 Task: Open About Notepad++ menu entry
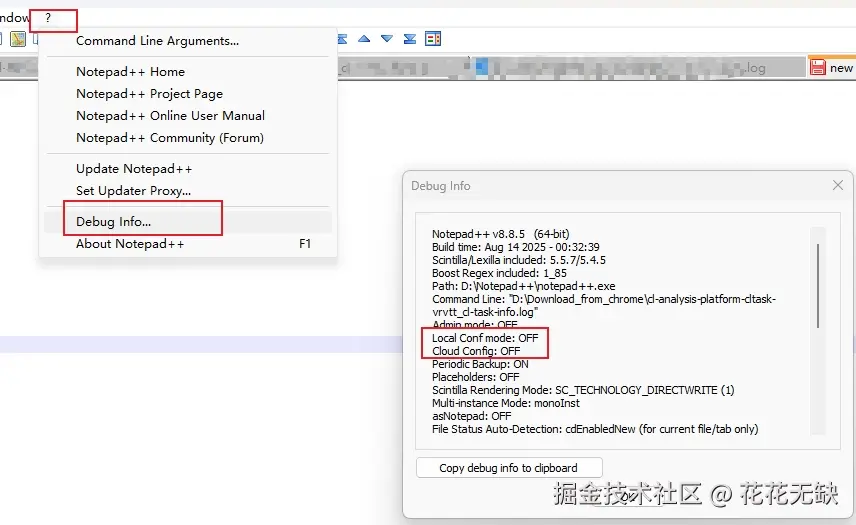[130, 243]
